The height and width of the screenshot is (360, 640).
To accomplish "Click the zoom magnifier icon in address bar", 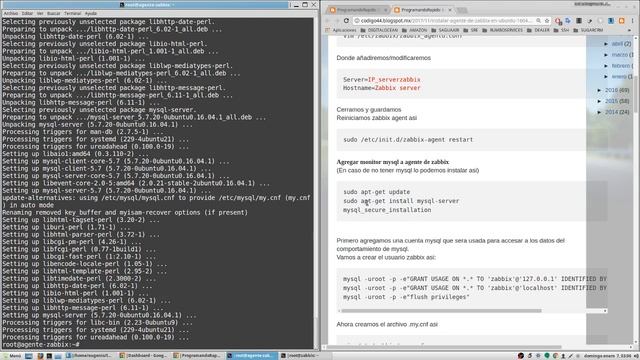I will pos(539,20).
